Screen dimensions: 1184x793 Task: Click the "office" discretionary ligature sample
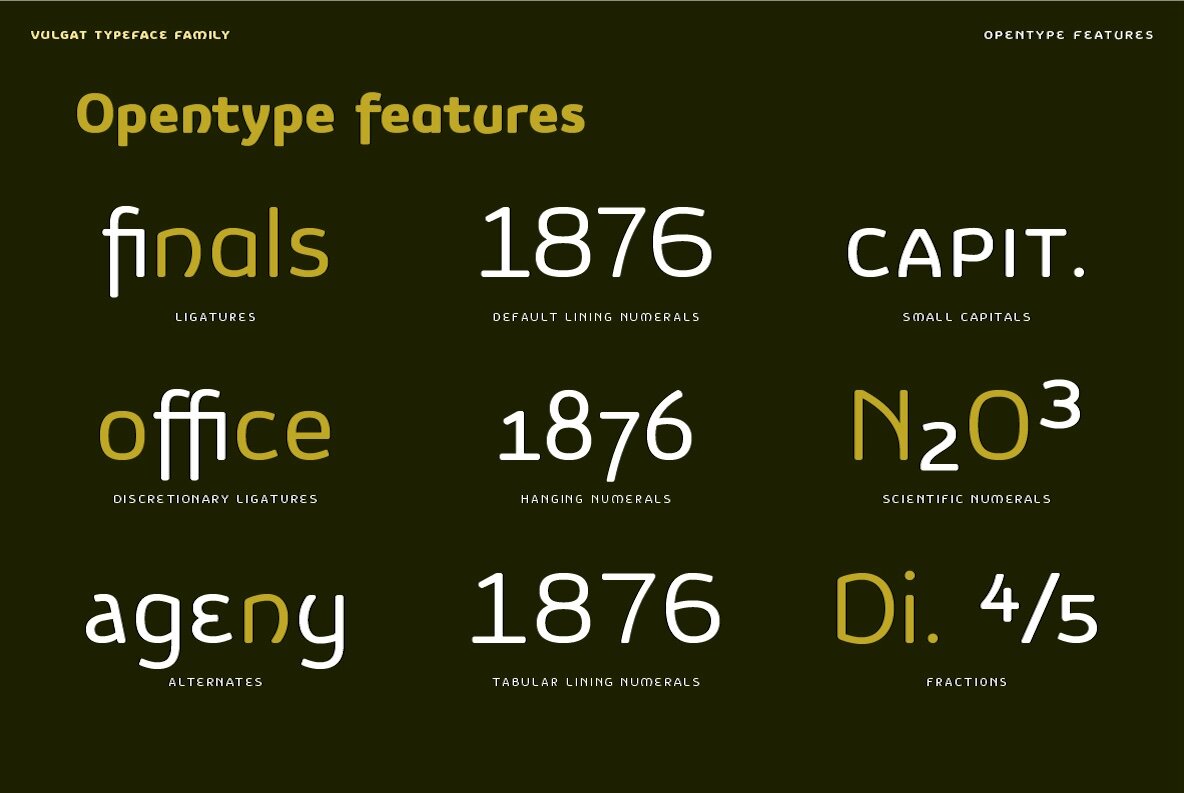[x=216, y=431]
